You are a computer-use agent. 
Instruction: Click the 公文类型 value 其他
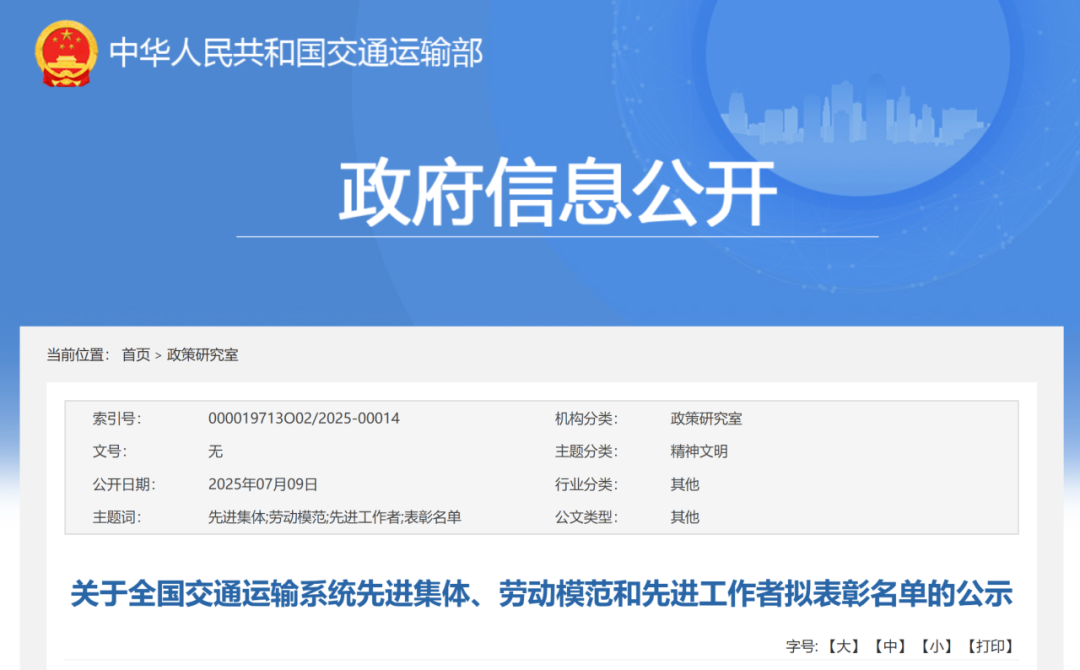click(x=686, y=517)
